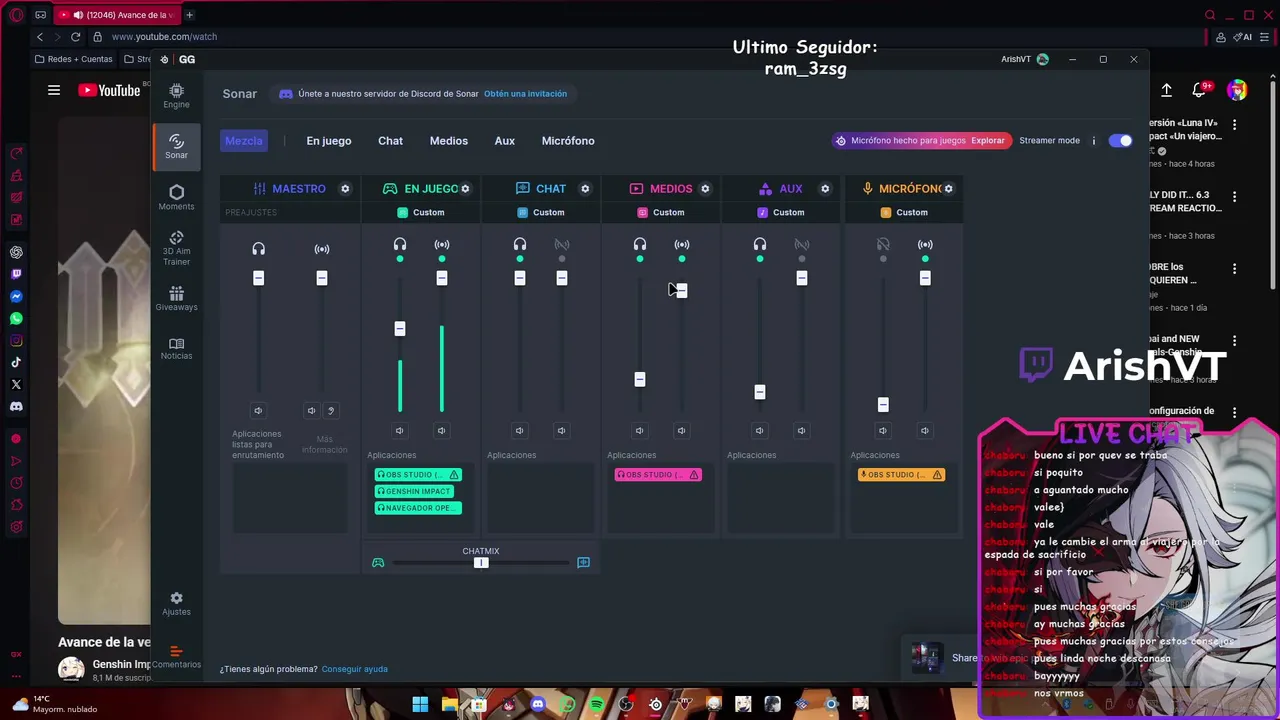The height and width of the screenshot is (720, 1280).
Task: Open TikTok in the browser sidebar
Action: pos(16,362)
